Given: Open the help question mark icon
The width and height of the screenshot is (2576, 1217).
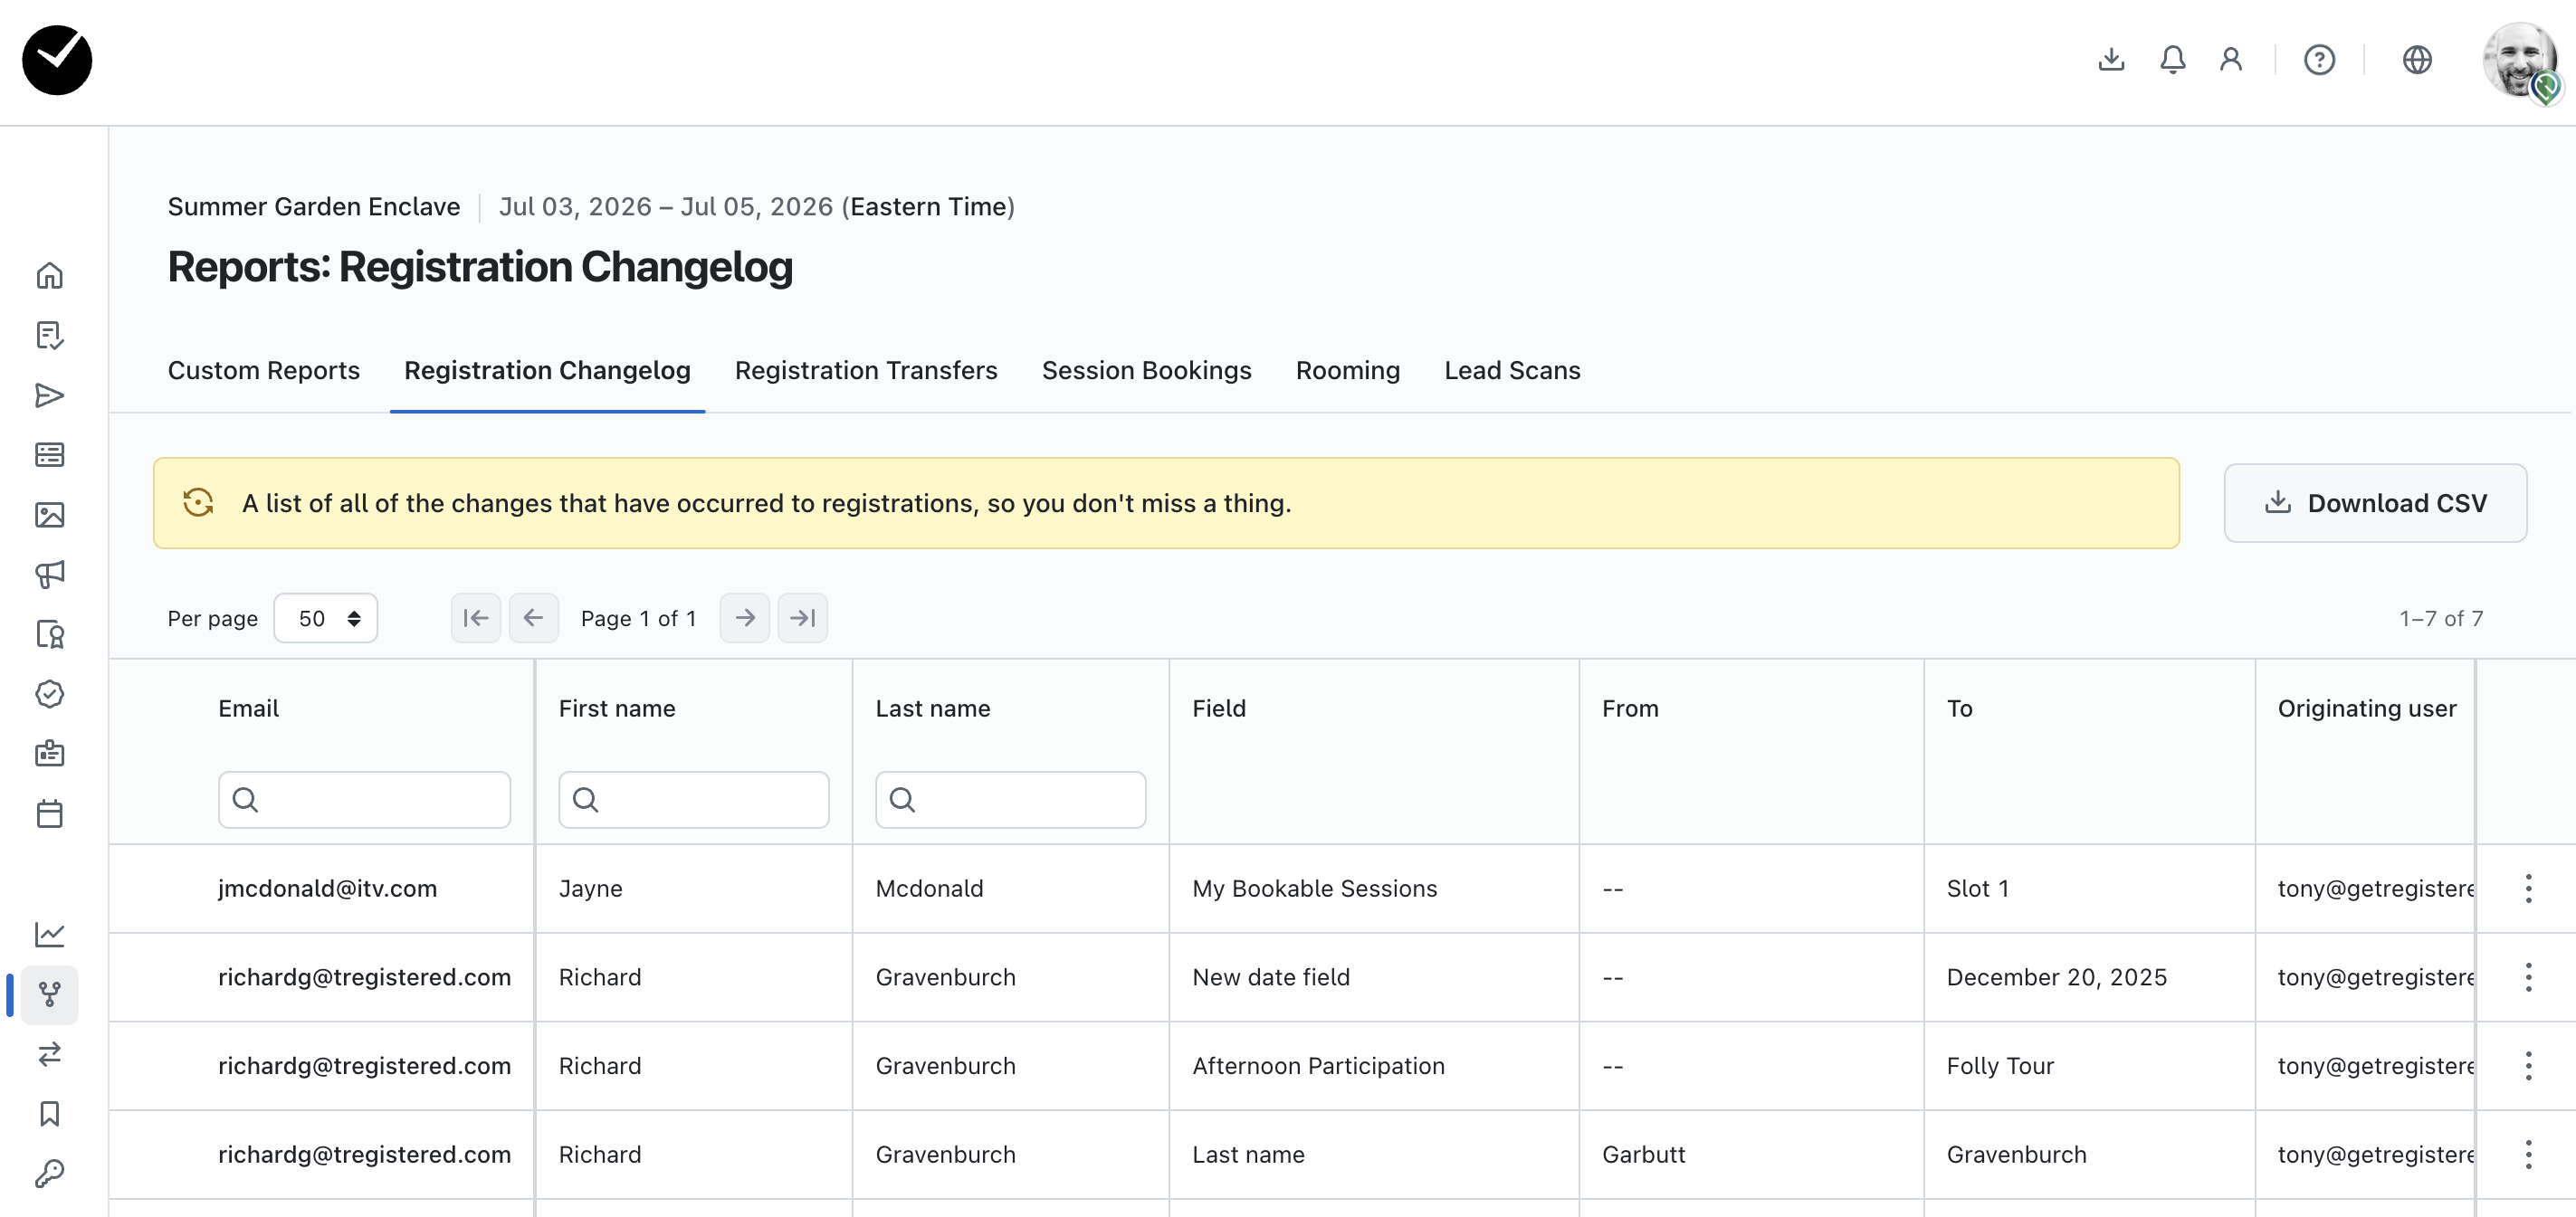Looking at the screenshot, I should click(2319, 60).
